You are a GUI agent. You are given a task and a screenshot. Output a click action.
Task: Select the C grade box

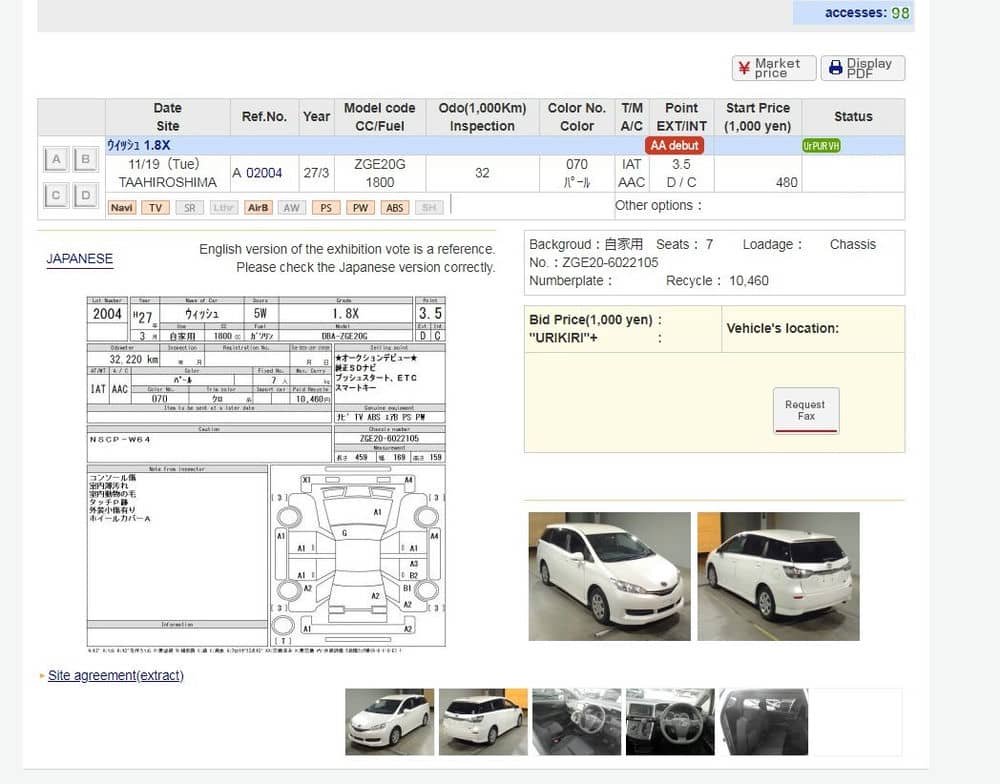pos(57,195)
